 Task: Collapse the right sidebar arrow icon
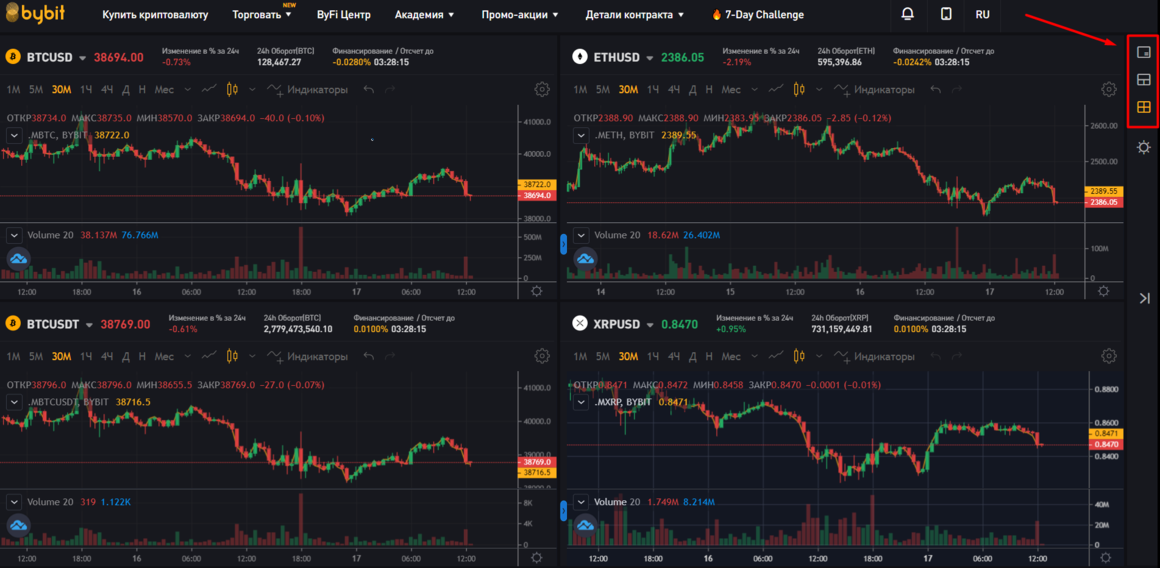tap(1144, 298)
